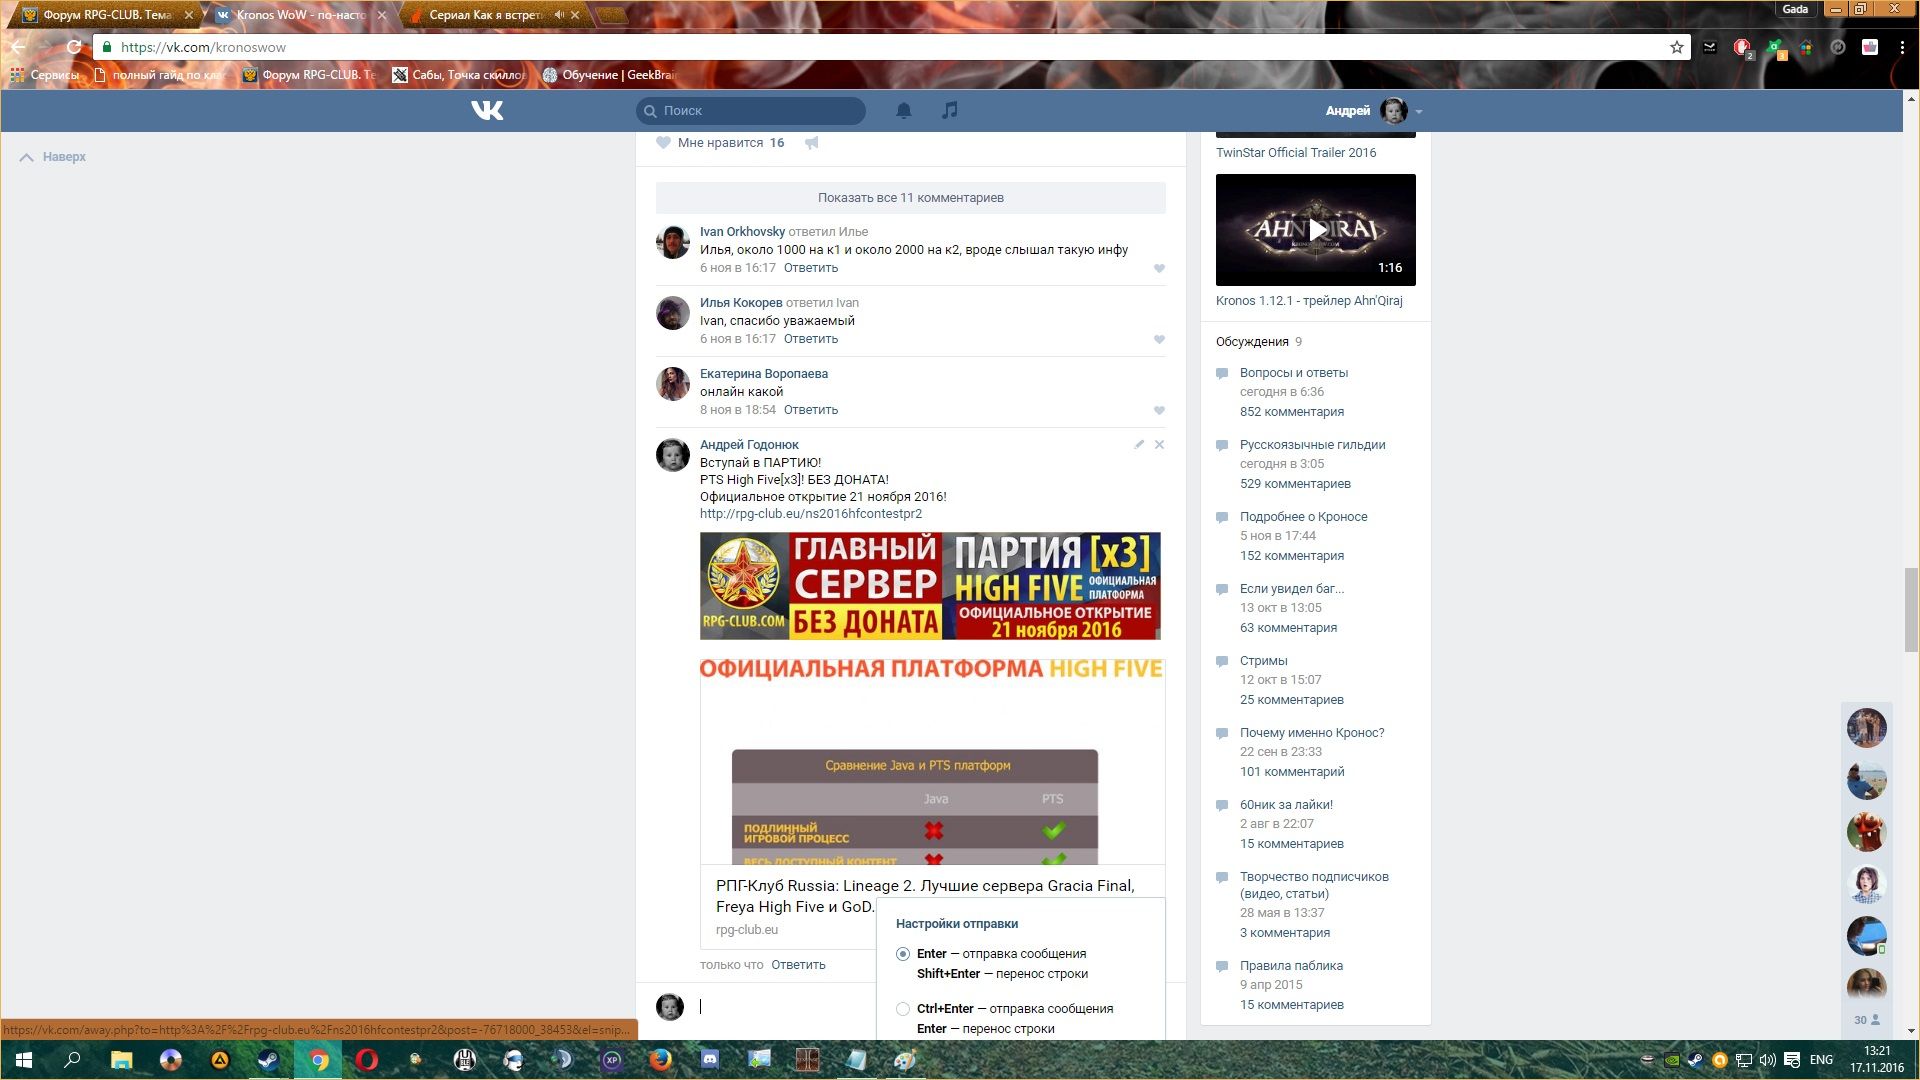Open volume control in system tray
The image size is (1920, 1080).
click(x=1768, y=1060)
